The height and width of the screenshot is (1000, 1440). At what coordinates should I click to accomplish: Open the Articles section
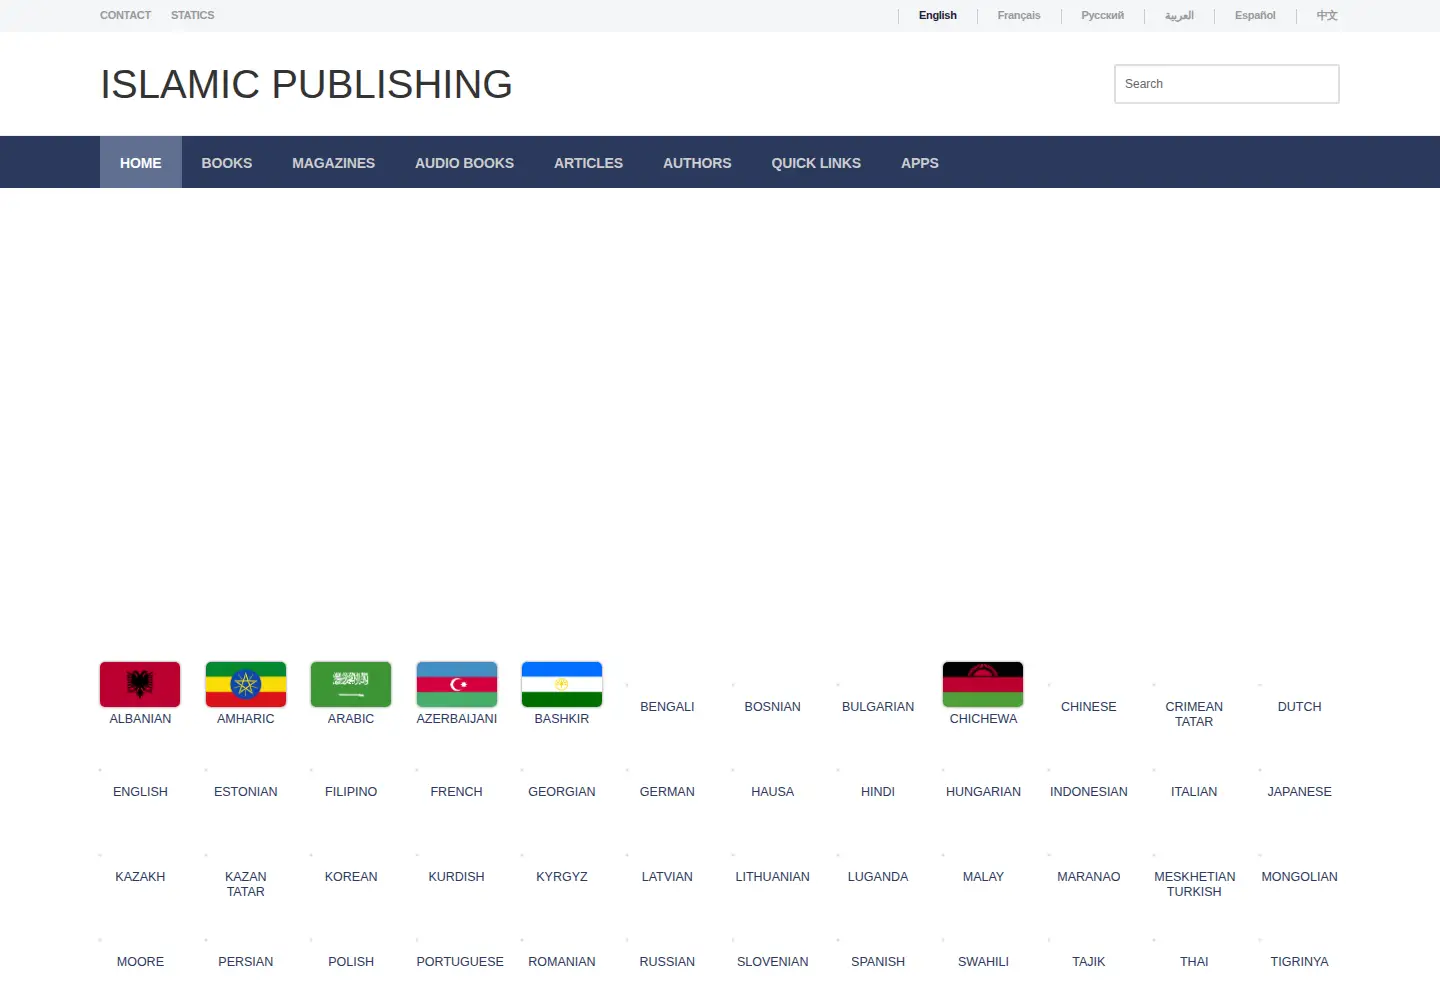coord(589,163)
